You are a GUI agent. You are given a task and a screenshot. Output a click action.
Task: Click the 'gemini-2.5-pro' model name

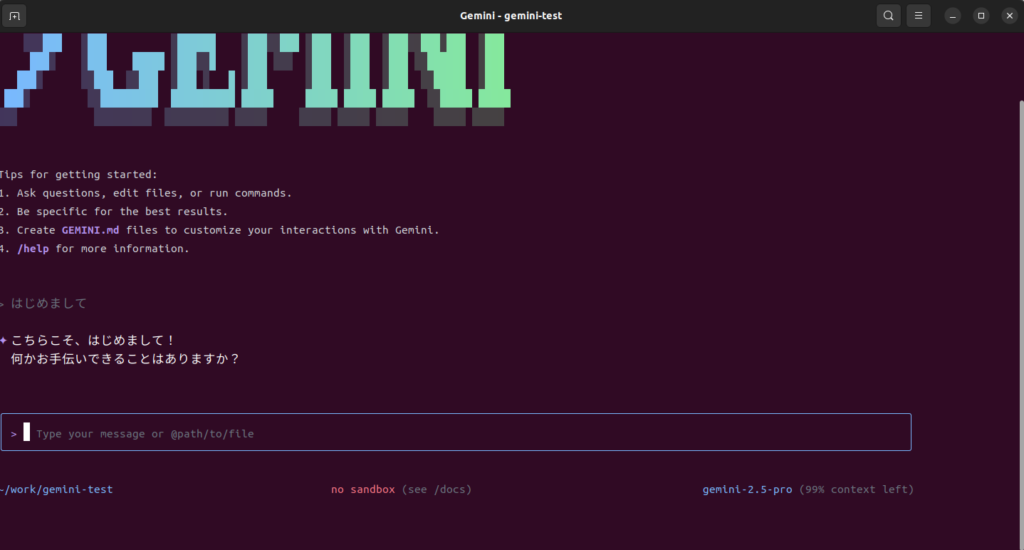pos(747,489)
